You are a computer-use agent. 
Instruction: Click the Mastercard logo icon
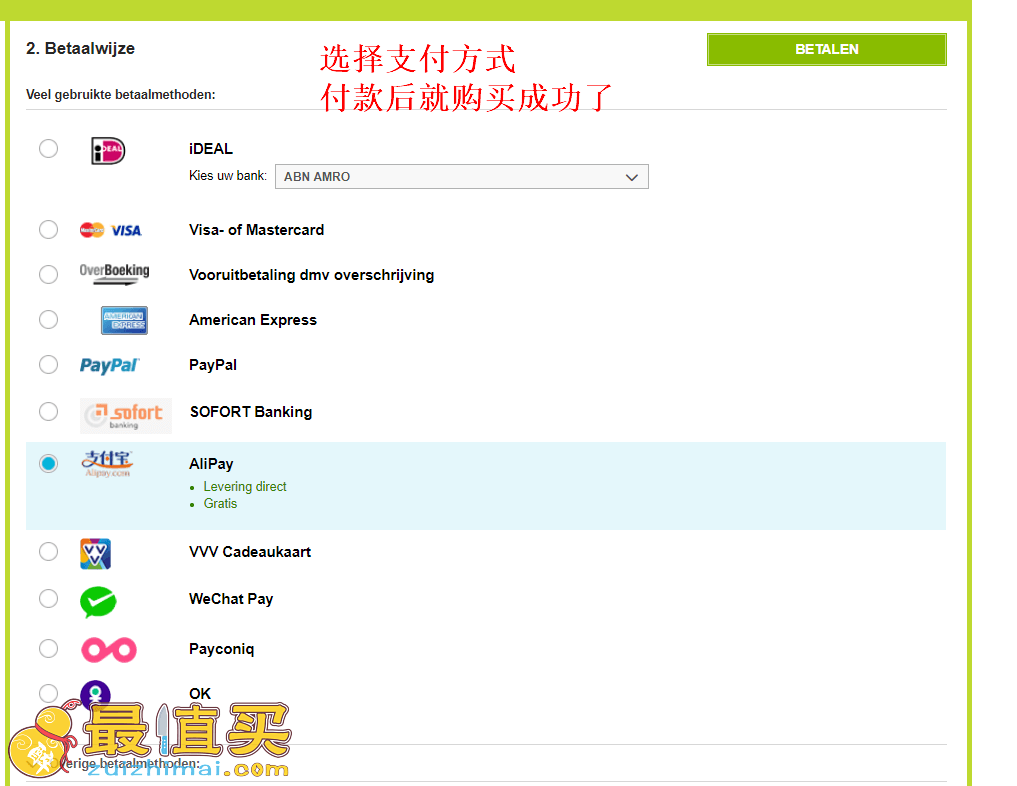(91, 230)
